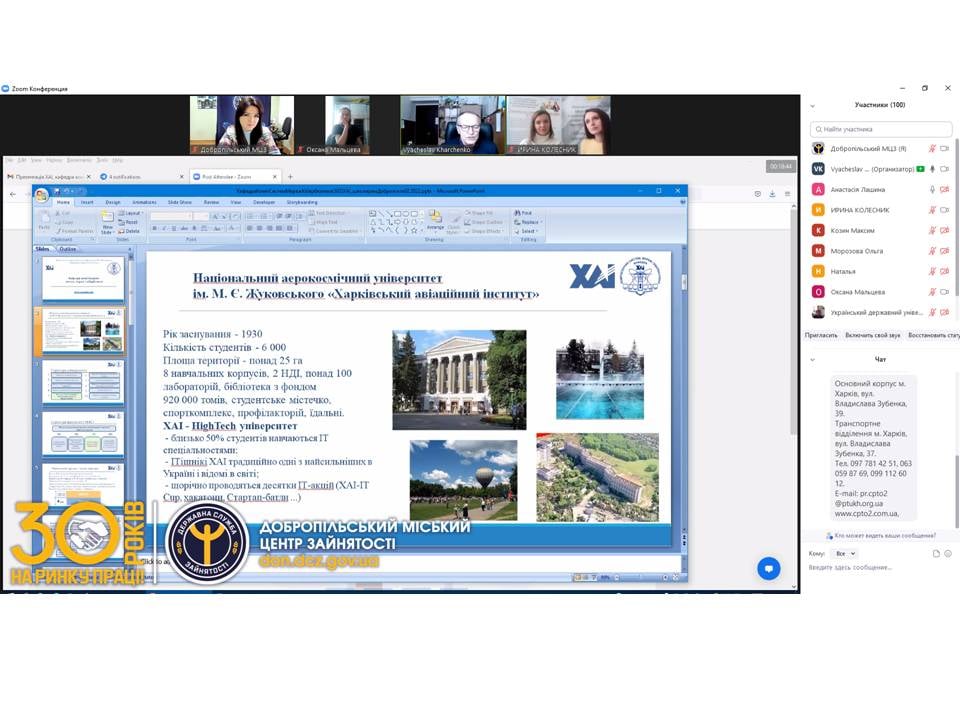
Task: Click Vyacheslav Kharchenko video tile
Action: pyautogui.click(x=452, y=124)
